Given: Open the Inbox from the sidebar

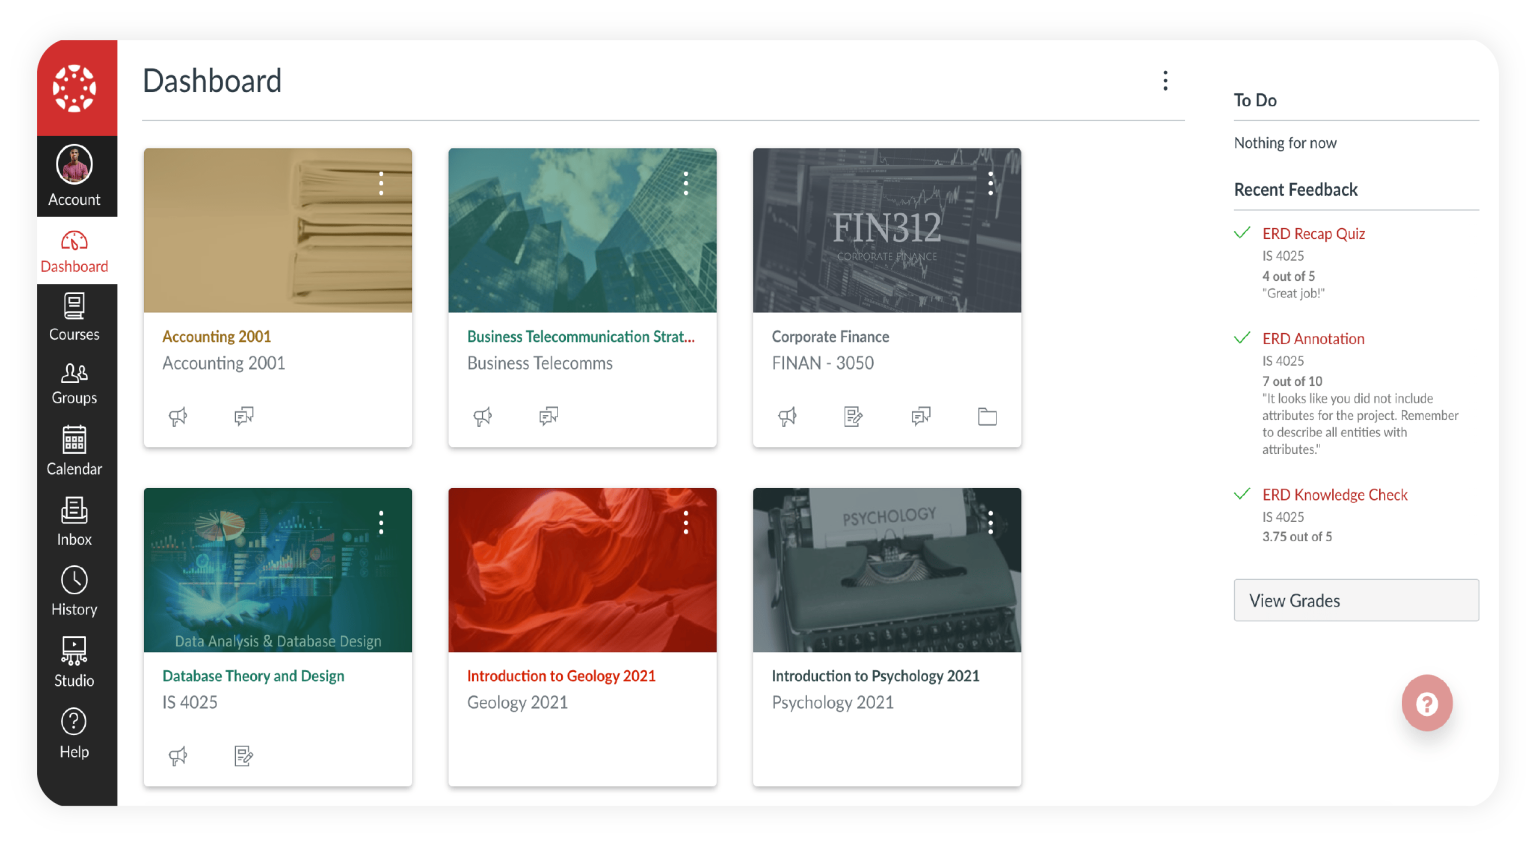Looking at the screenshot, I should coord(74,523).
